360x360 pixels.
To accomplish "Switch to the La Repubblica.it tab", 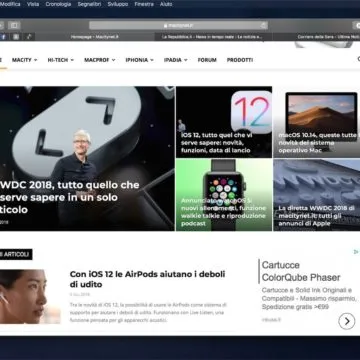I will [x=213, y=37].
